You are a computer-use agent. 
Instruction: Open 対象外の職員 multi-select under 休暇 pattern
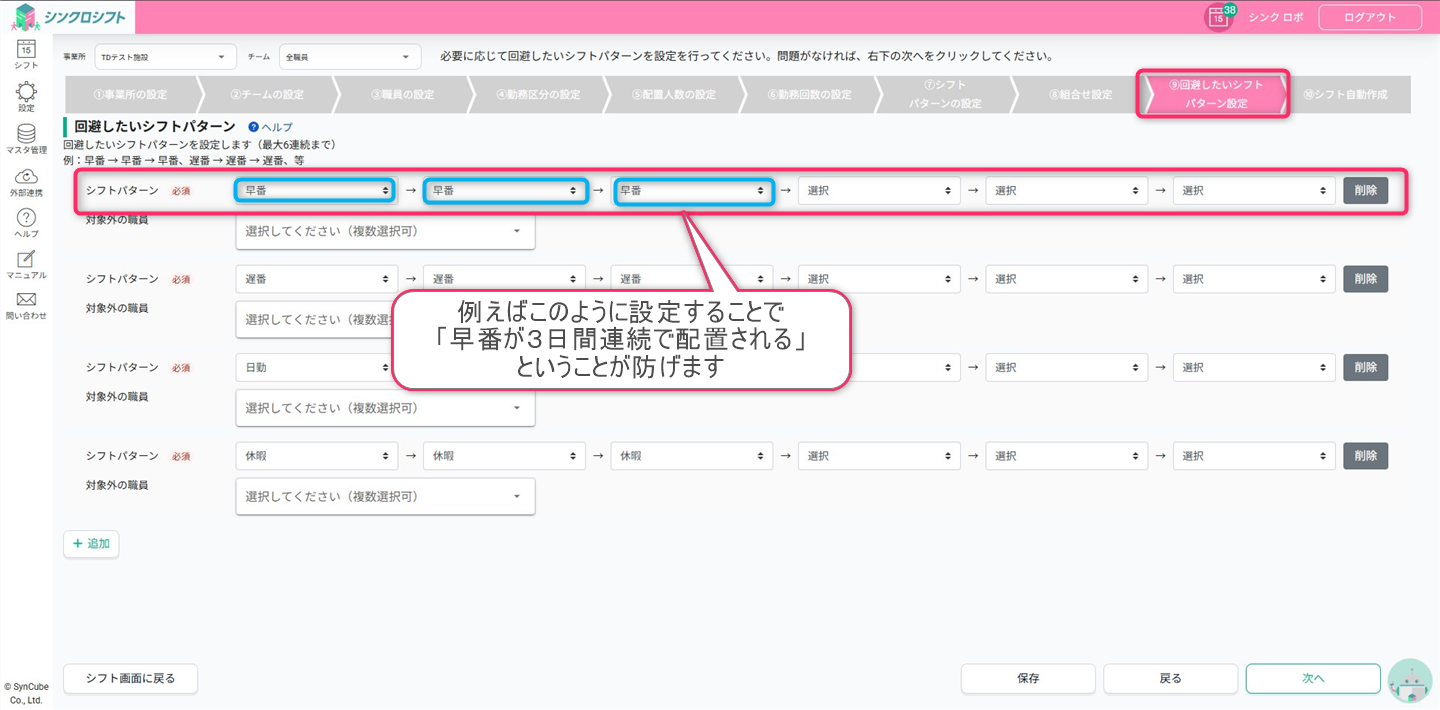pos(385,497)
